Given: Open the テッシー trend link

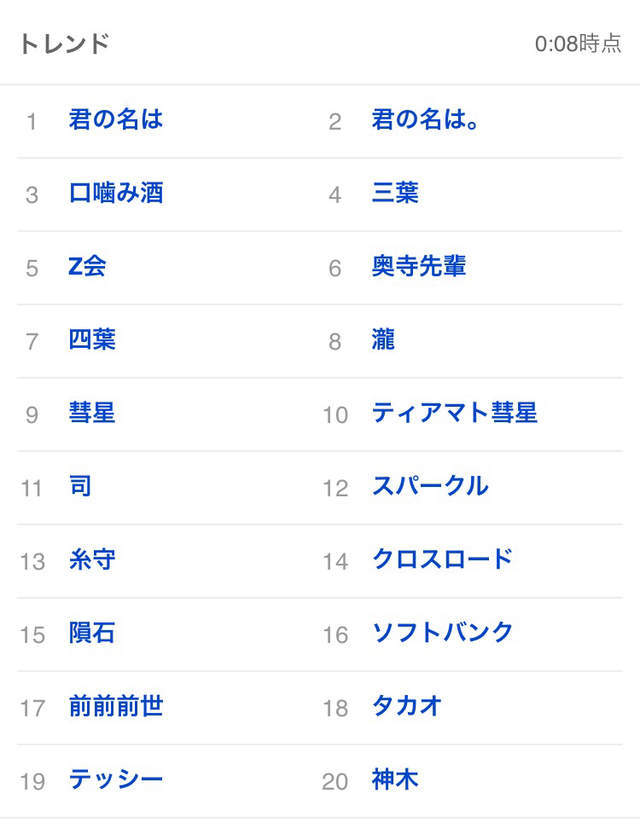Looking at the screenshot, I should pos(115,780).
